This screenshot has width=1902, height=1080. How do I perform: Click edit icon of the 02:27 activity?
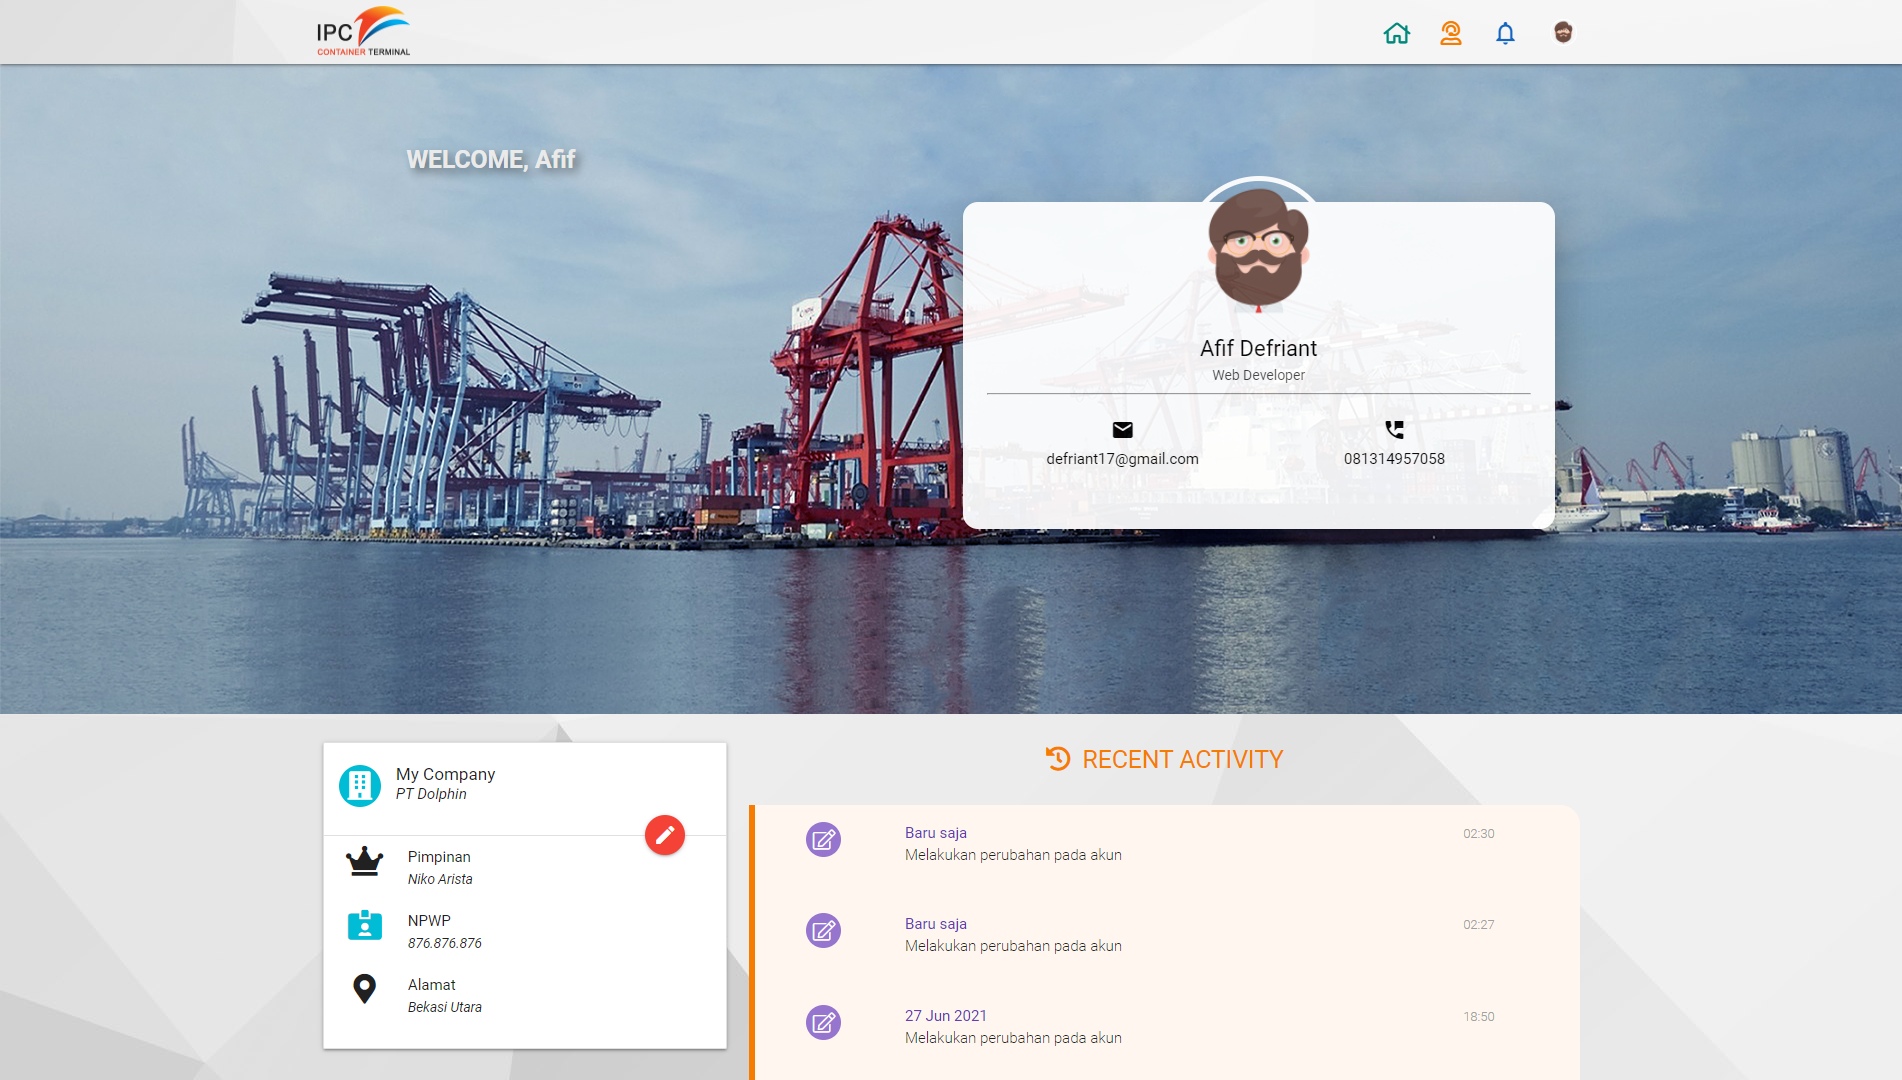823,931
